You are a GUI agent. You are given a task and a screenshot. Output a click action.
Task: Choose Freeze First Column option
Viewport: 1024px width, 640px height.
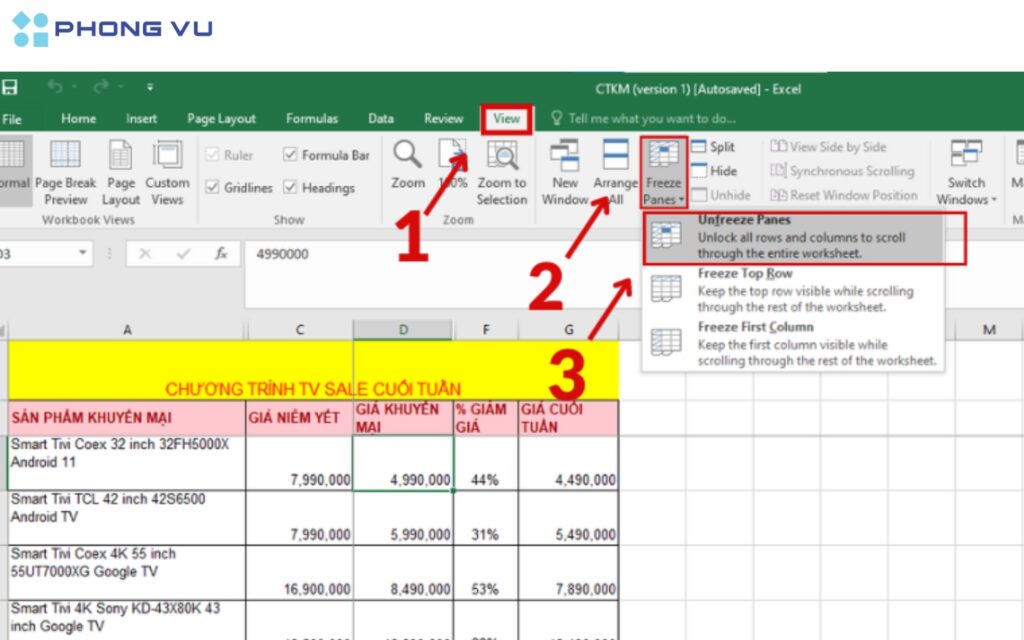793,344
